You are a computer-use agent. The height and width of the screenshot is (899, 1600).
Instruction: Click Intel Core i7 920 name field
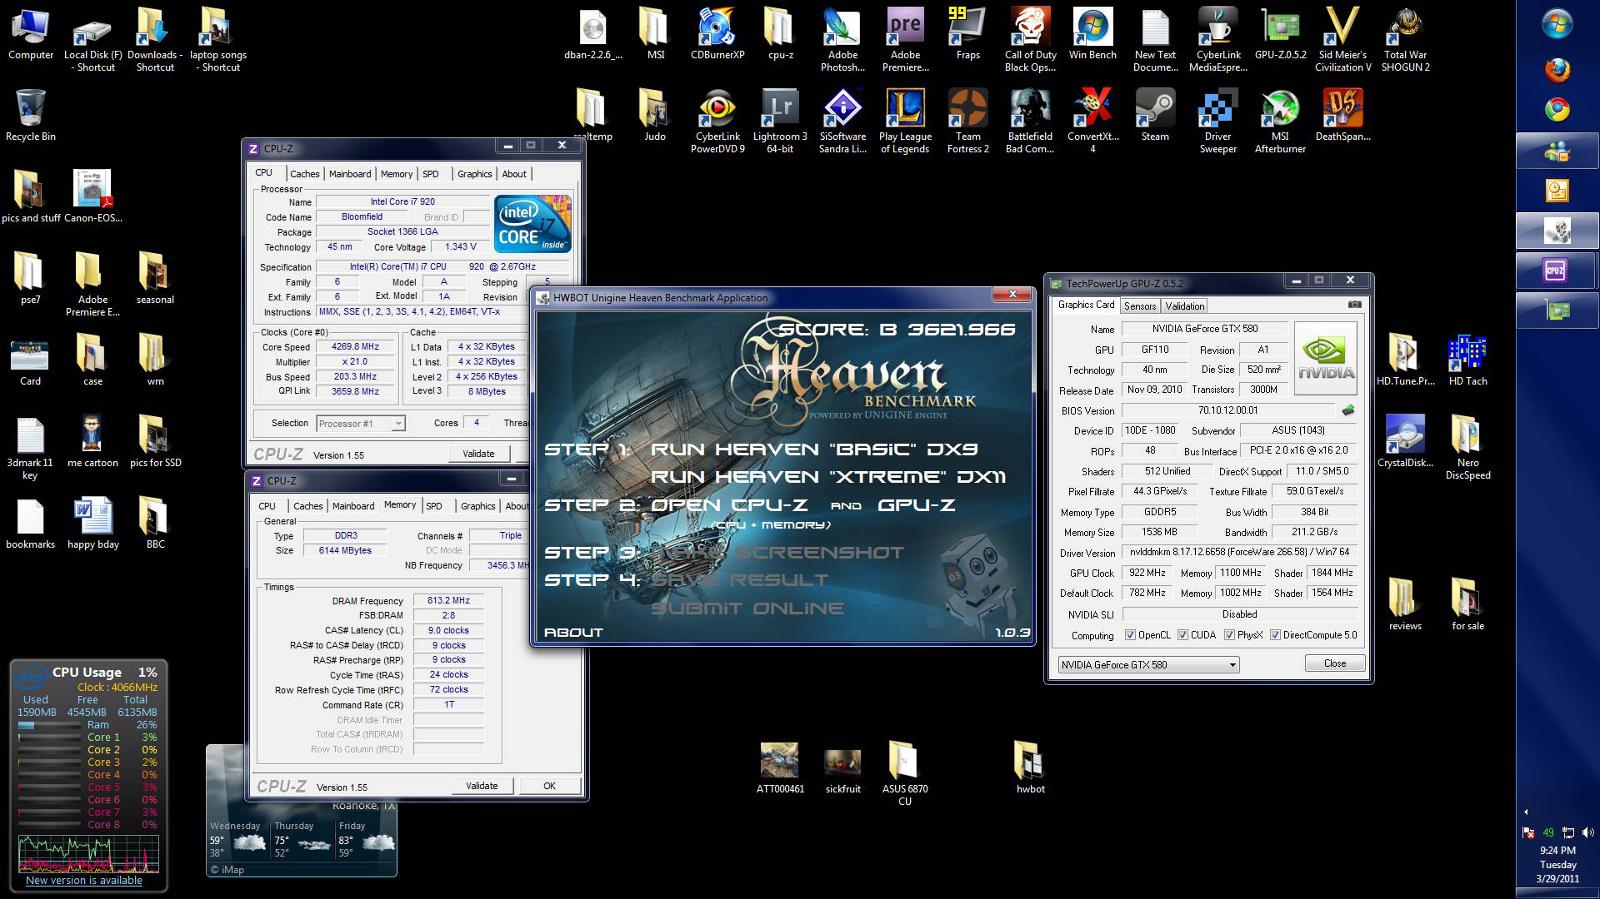(402, 202)
